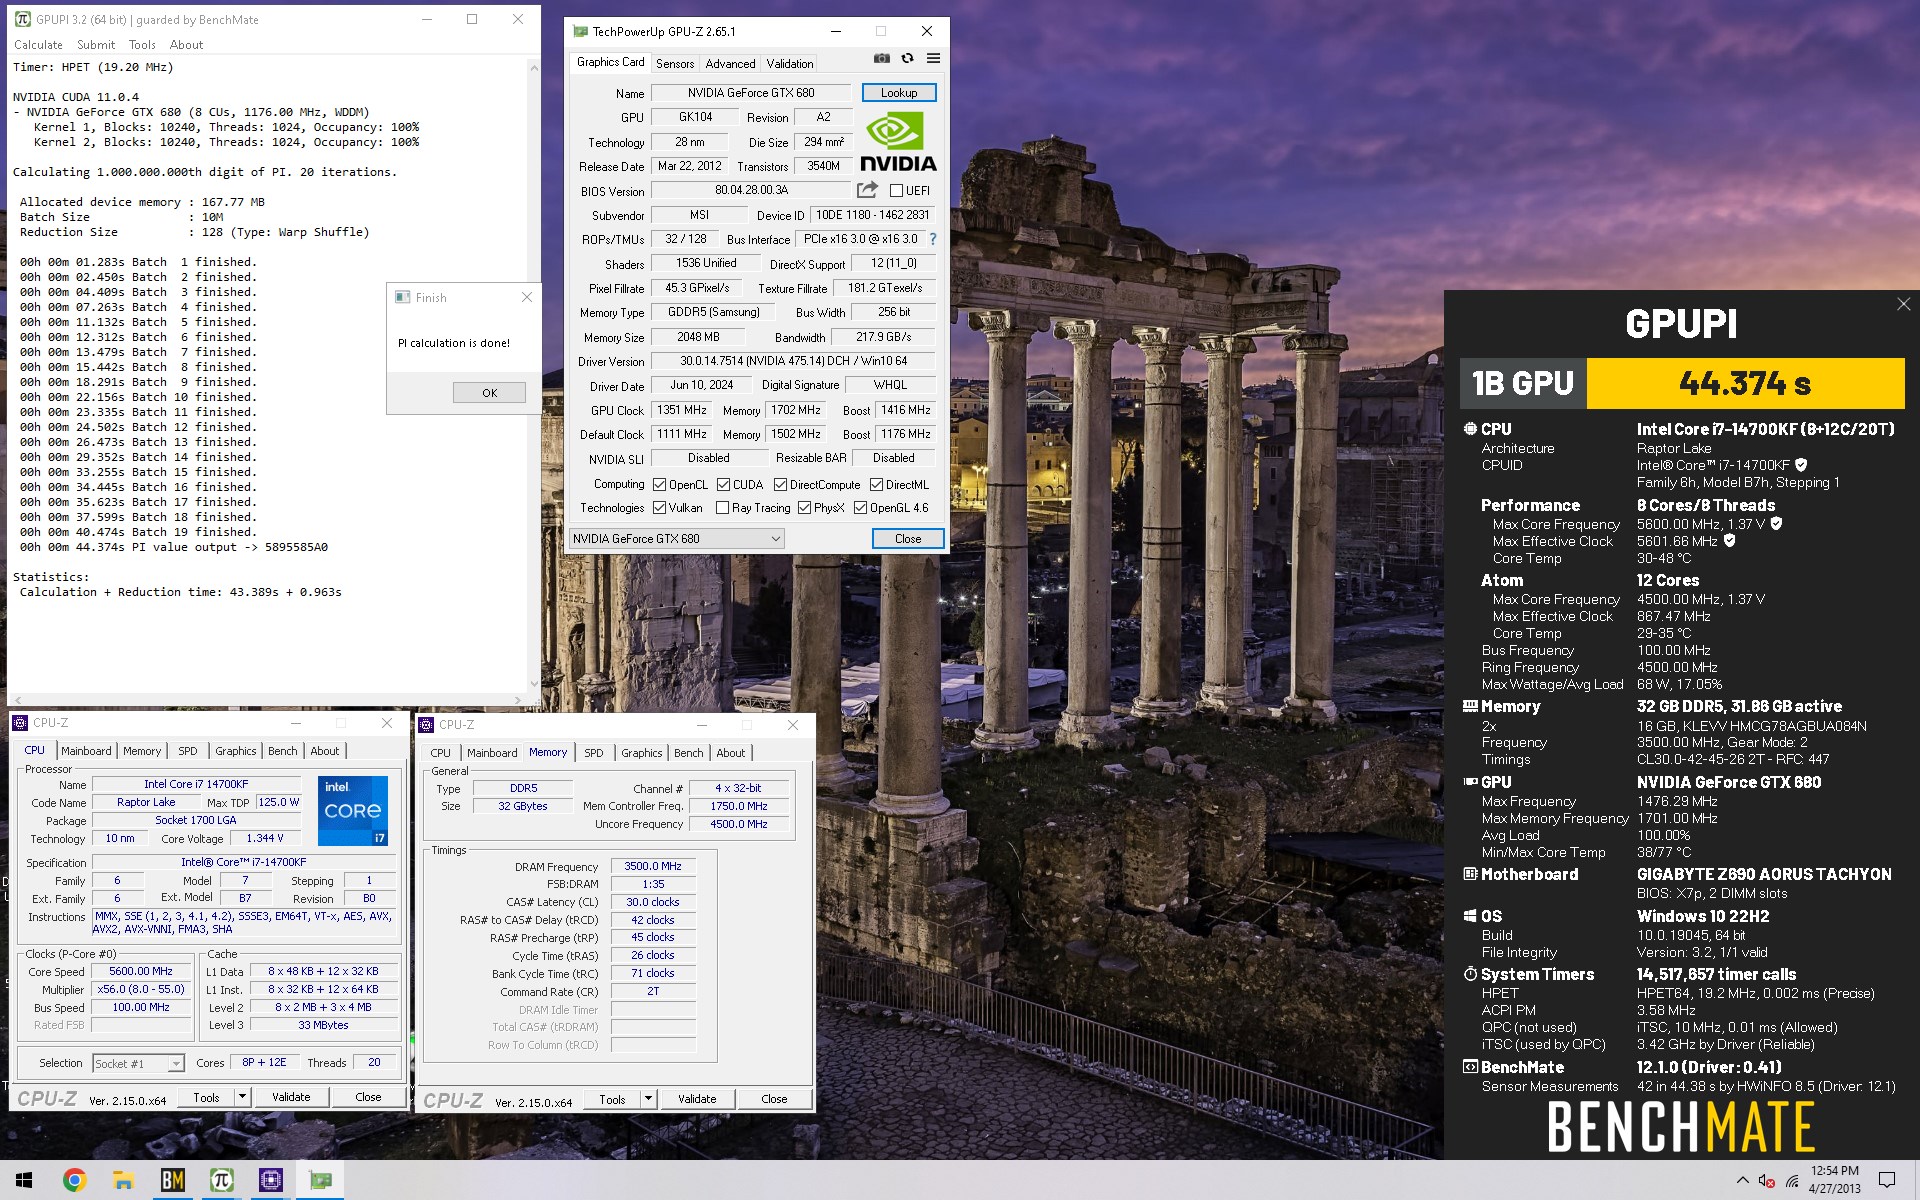
Task: Open Graphics tab in right CPU-Z window
Action: [x=641, y=753]
